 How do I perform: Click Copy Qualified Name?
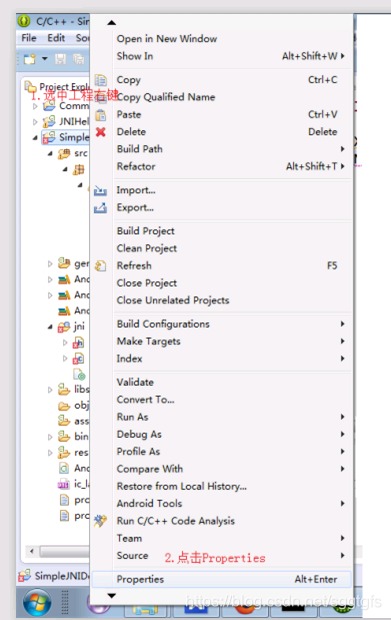click(x=222, y=97)
